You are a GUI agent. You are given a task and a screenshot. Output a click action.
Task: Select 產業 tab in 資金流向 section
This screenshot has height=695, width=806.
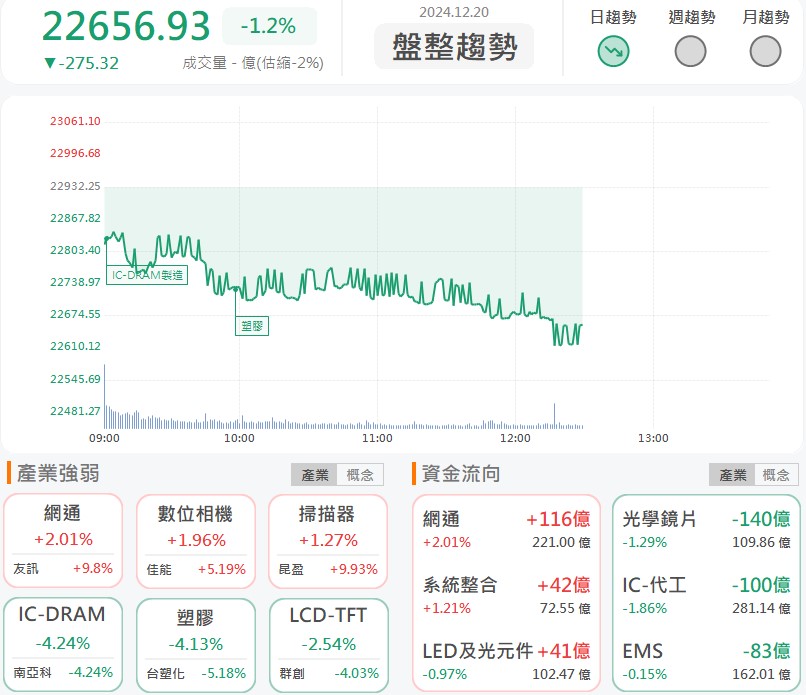click(732, 474)
